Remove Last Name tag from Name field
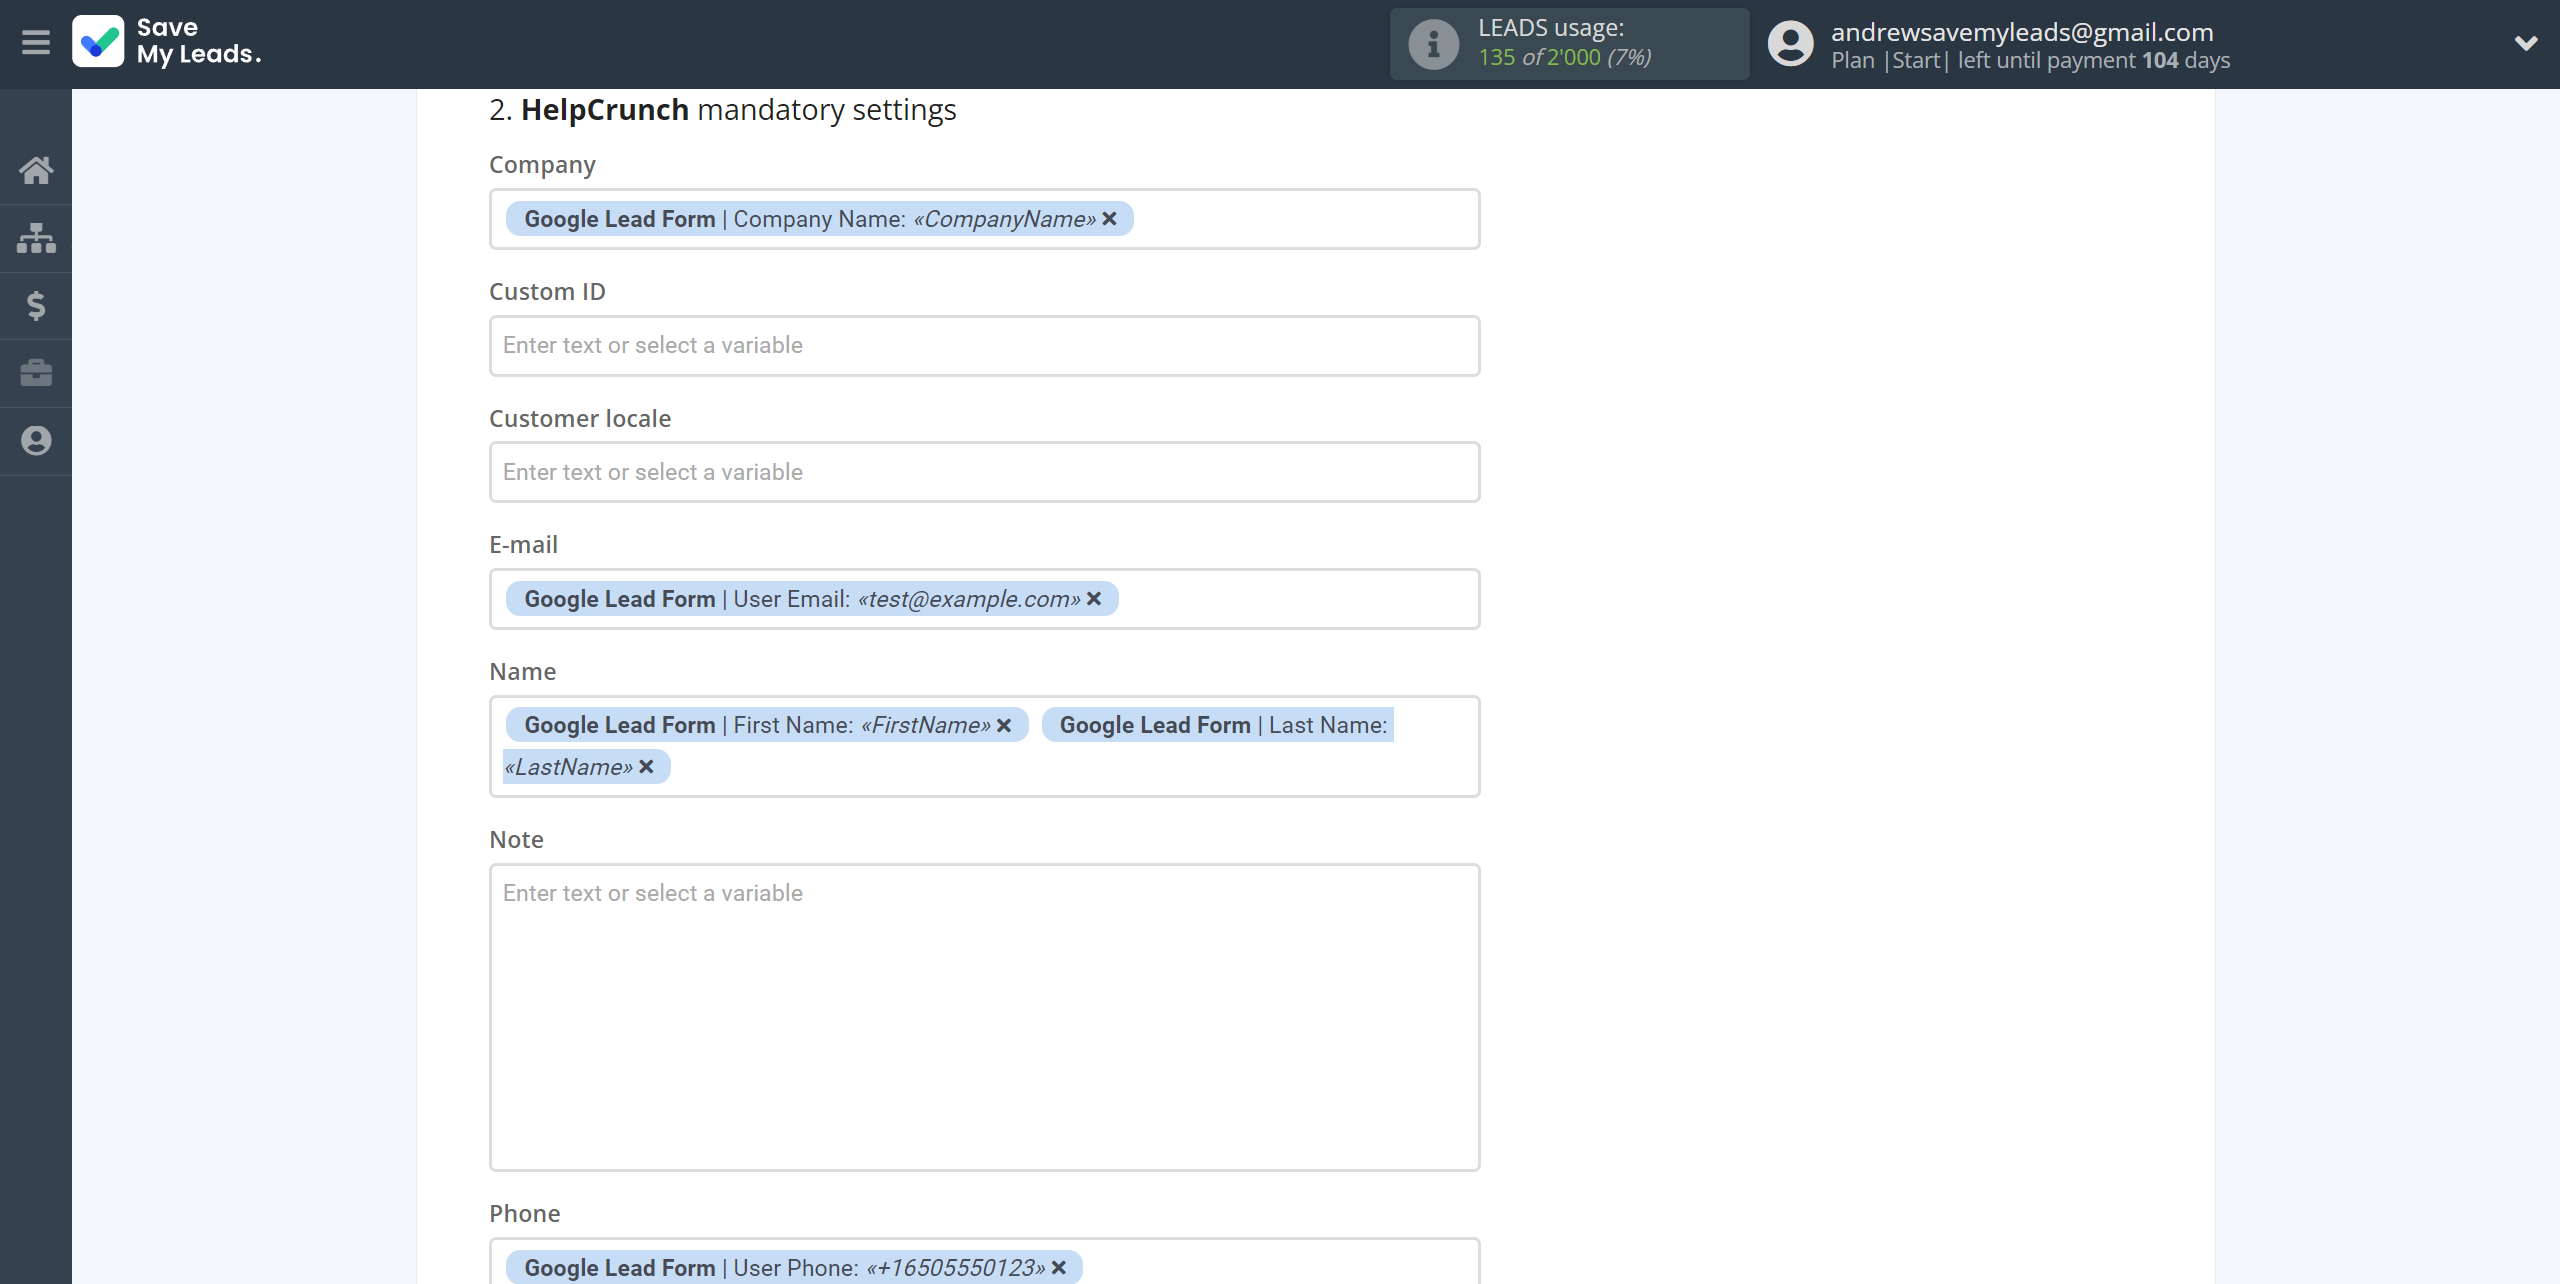2560x1284 pixels. pos(647,766)
